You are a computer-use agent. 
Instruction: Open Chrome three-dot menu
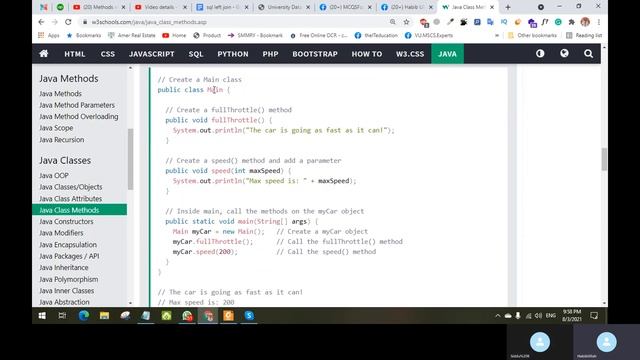(598, 22)
